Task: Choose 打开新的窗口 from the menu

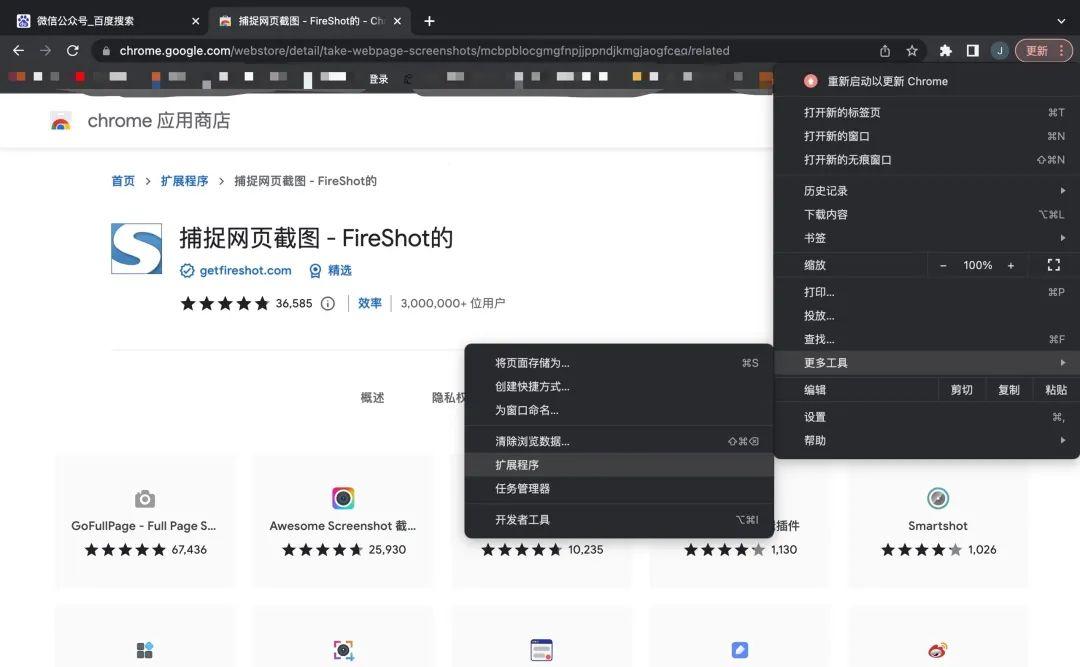Action: tap(927, 136)
